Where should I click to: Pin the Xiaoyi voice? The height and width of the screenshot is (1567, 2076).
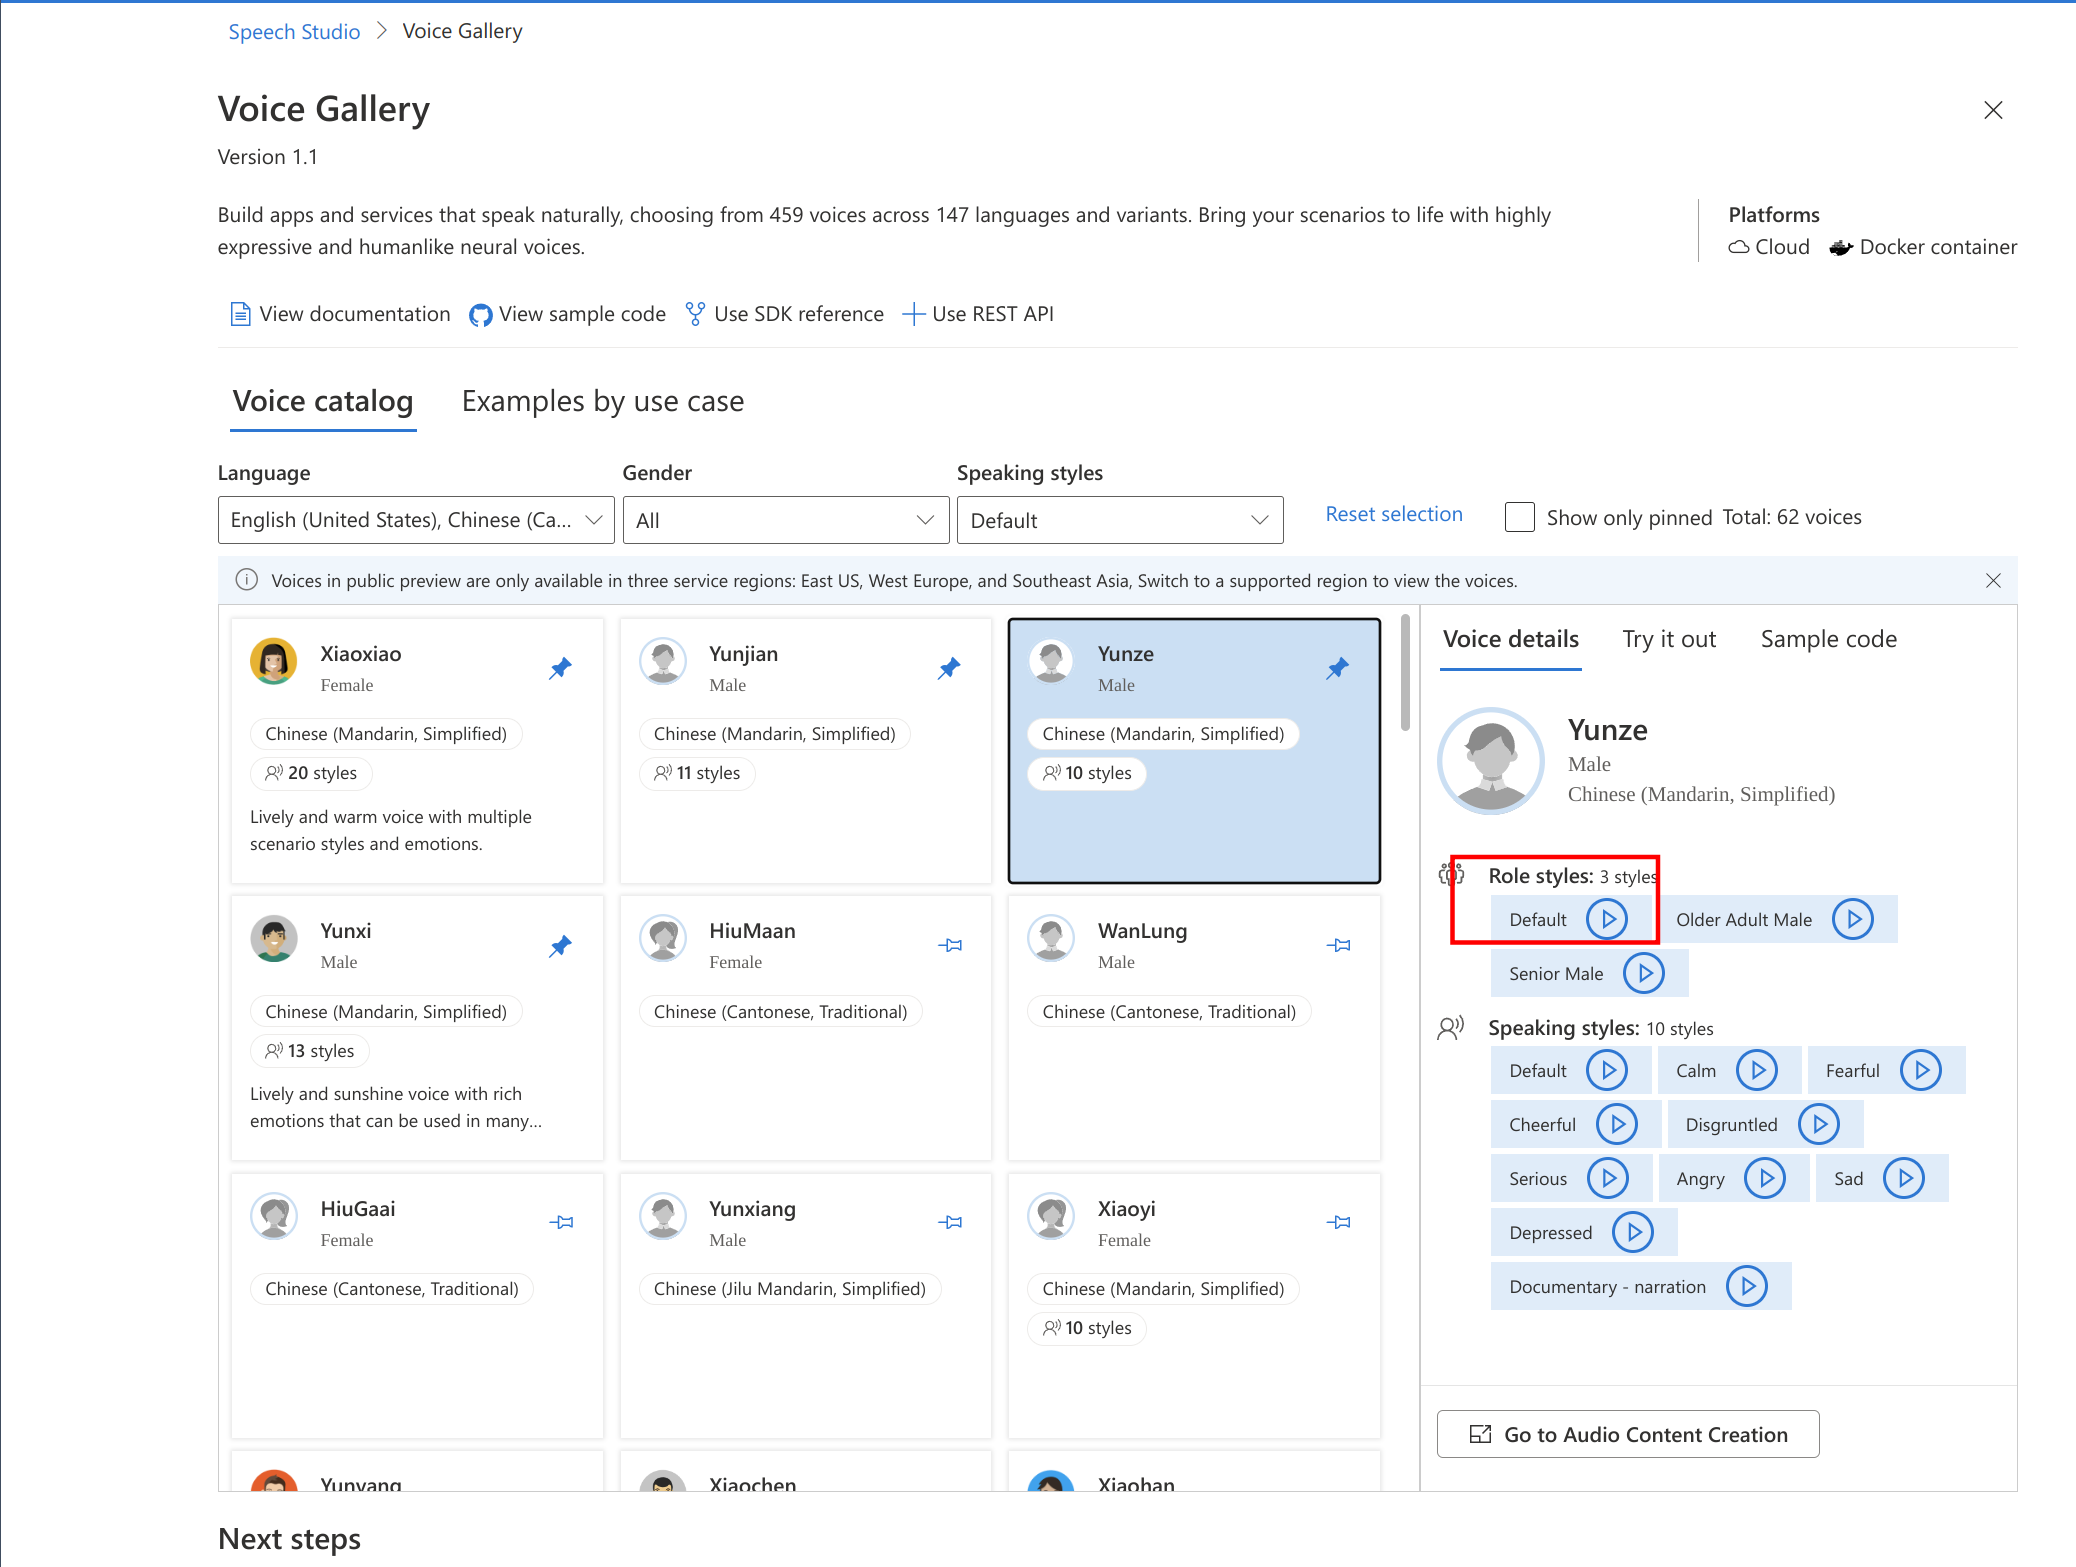pyautogui.click(x=1338, y=1222)
